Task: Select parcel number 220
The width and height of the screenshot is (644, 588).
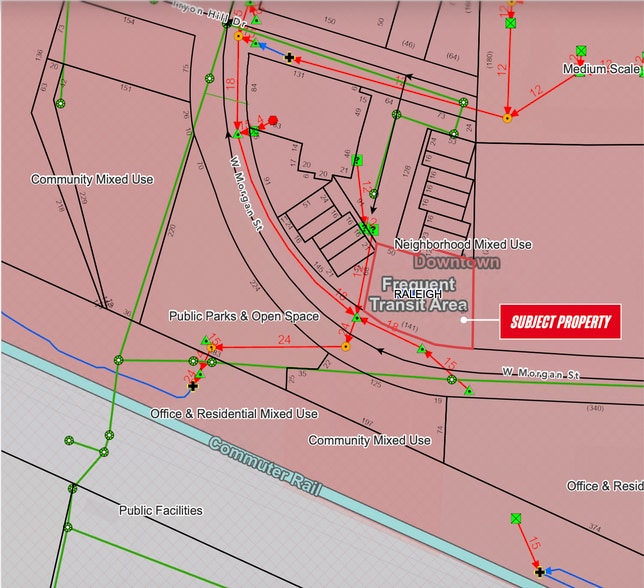Action: tap(172, 230)
